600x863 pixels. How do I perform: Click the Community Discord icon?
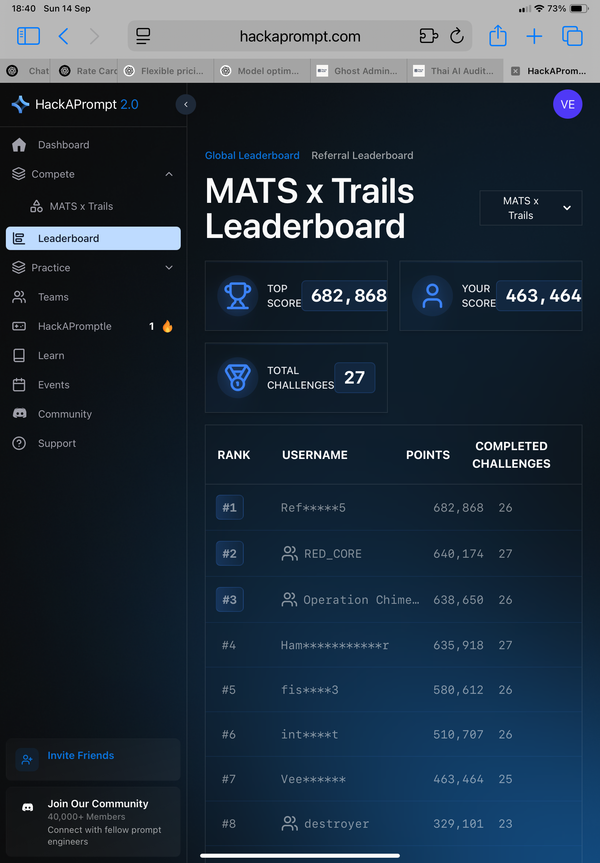click(x=19, y=414)
